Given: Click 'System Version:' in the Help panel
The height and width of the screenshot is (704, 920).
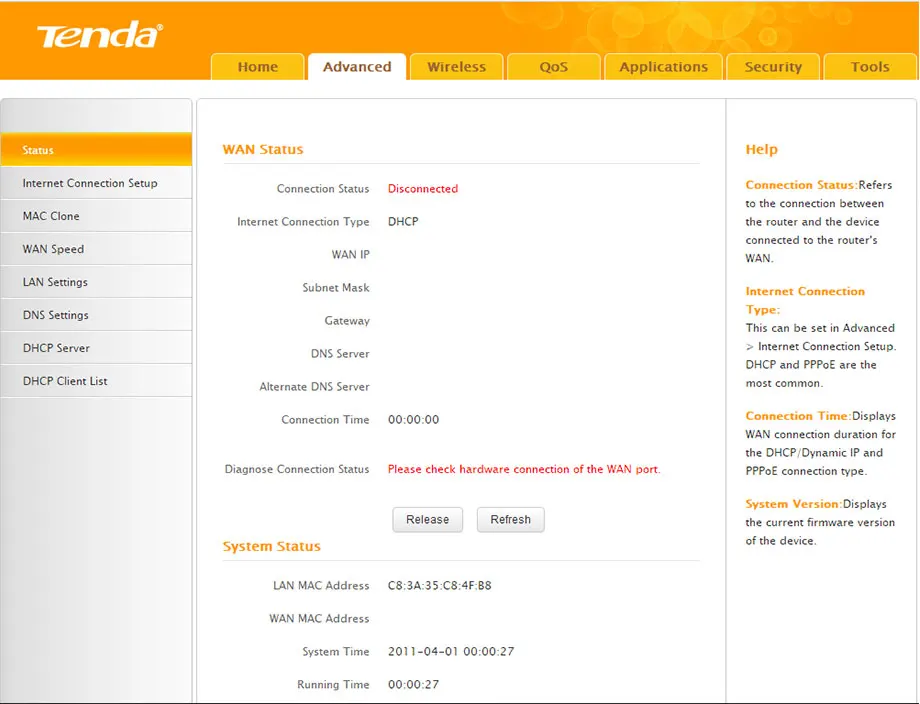Looking at the screenshot, I should point(794,504).
